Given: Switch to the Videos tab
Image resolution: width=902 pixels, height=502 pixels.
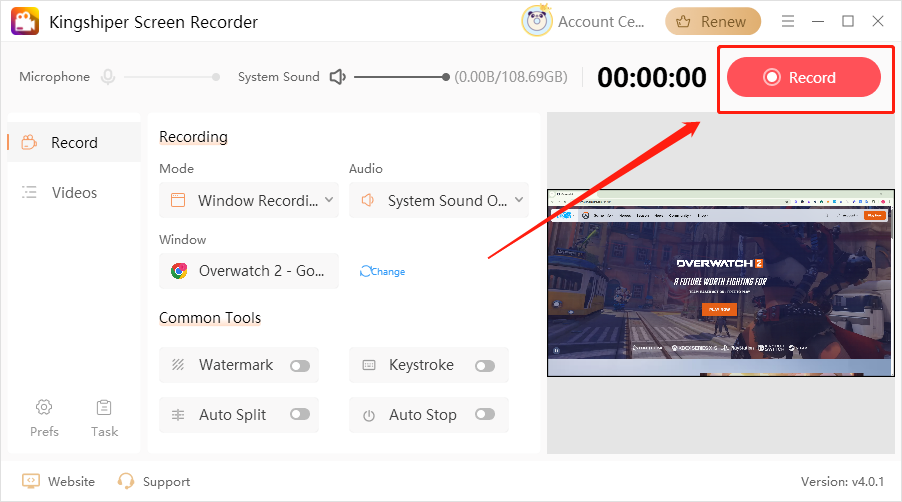Looking at the screenshot, I should coord(74,193).
